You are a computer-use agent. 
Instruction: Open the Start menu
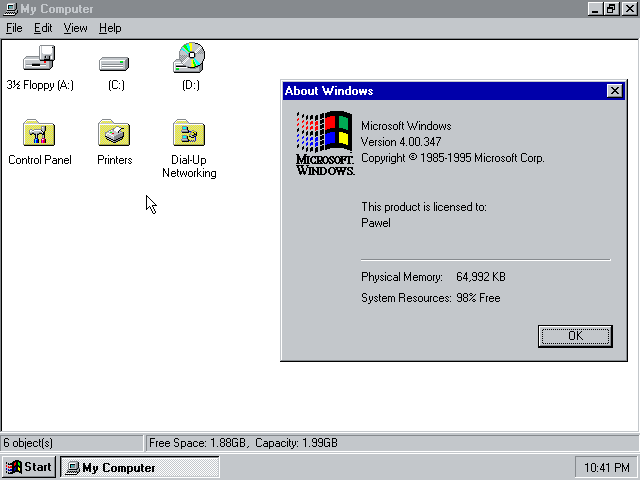[29, 467]
